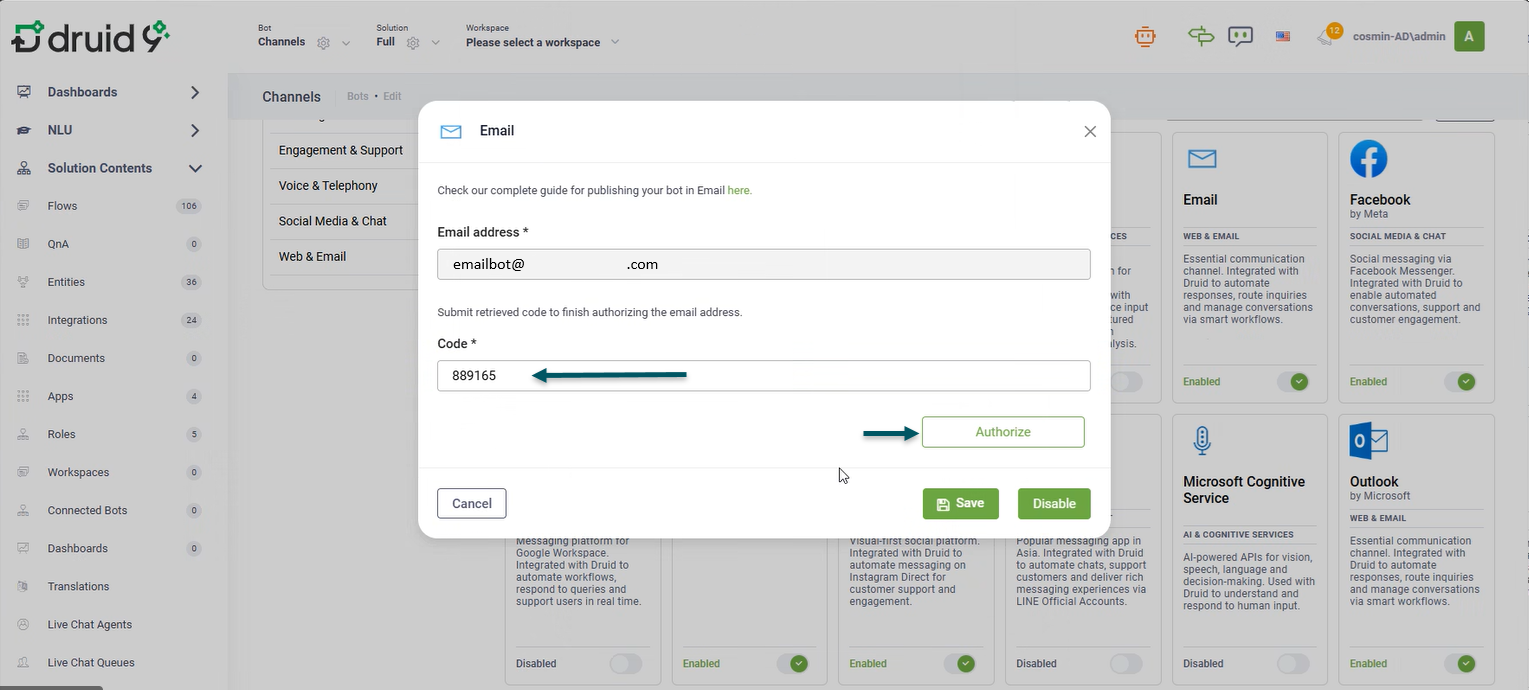1529x690 pixels.
Task: Open Flows in the sidebar
Action: [x=62, y=206]
